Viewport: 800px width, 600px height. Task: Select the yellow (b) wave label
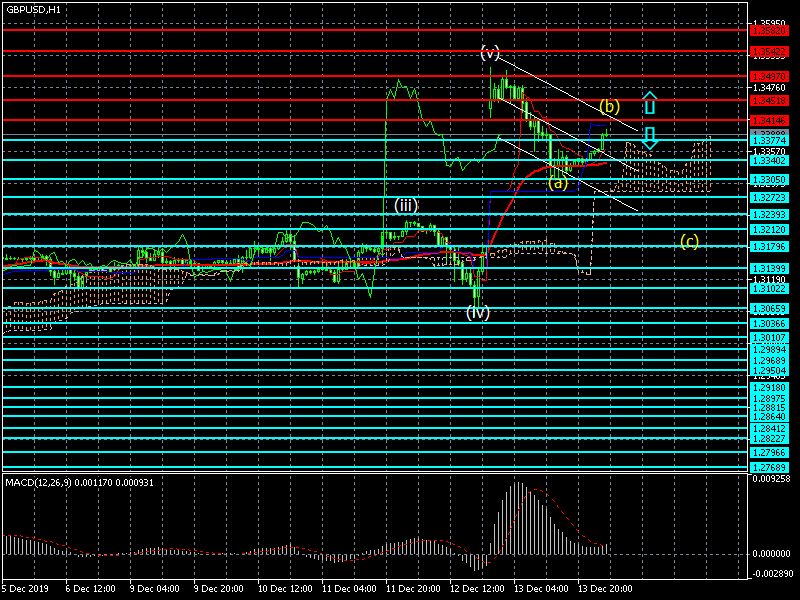(x=609, y=105)
